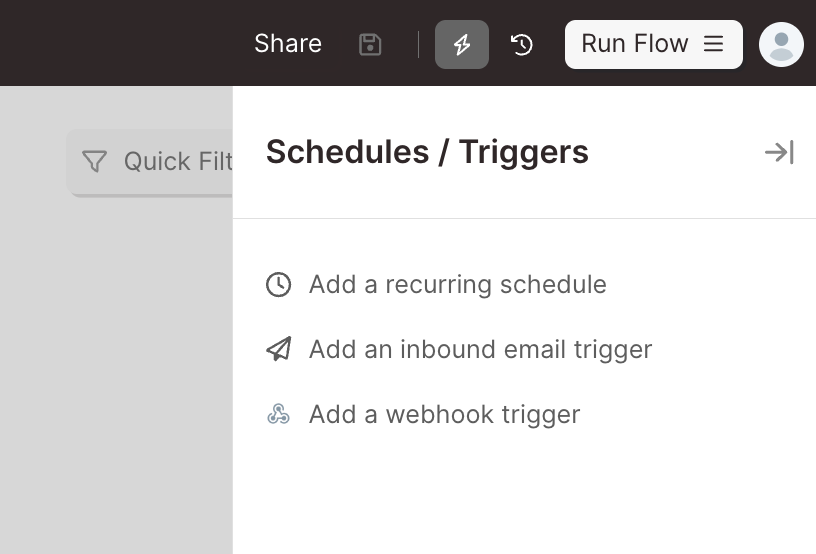Open the user profile avatar menu
Screen dimensions: 816x554
point(781,44)
